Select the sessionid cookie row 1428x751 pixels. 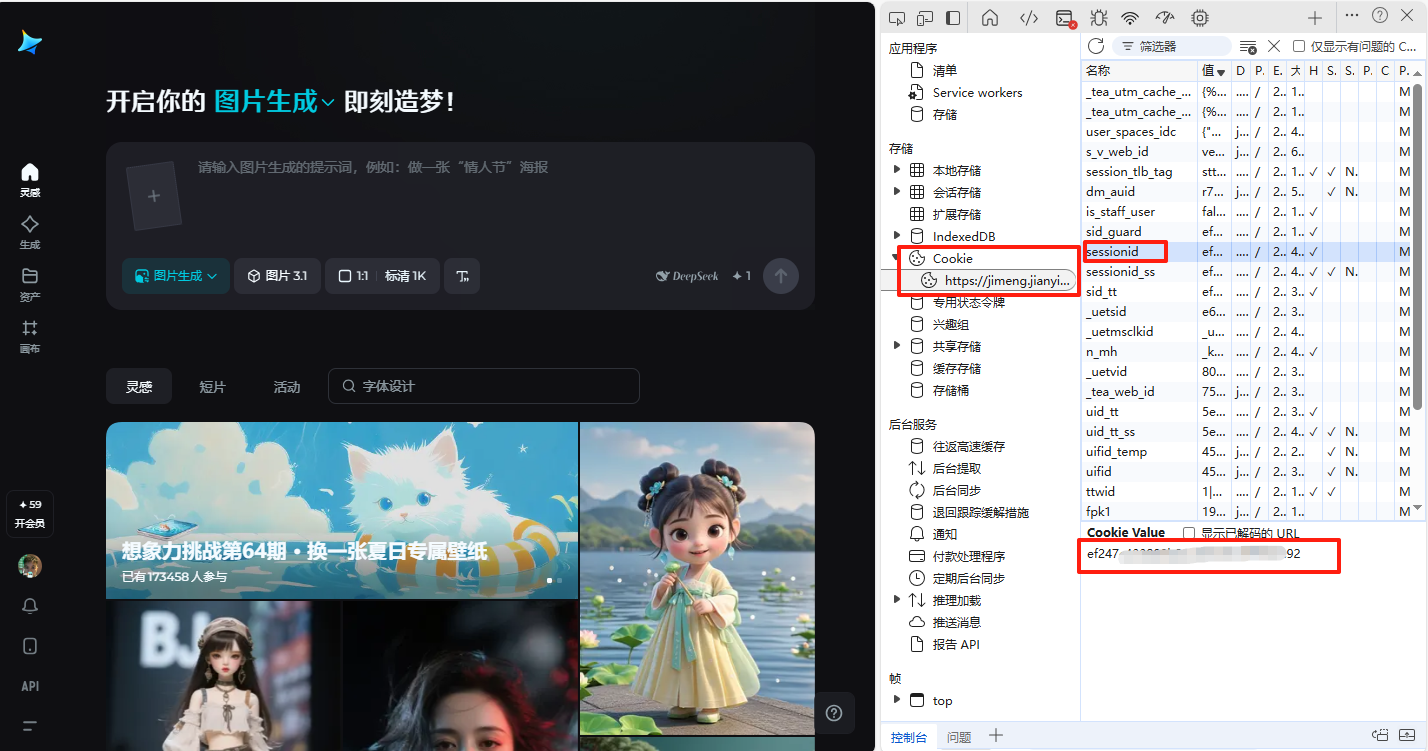tap(1249, 252)
